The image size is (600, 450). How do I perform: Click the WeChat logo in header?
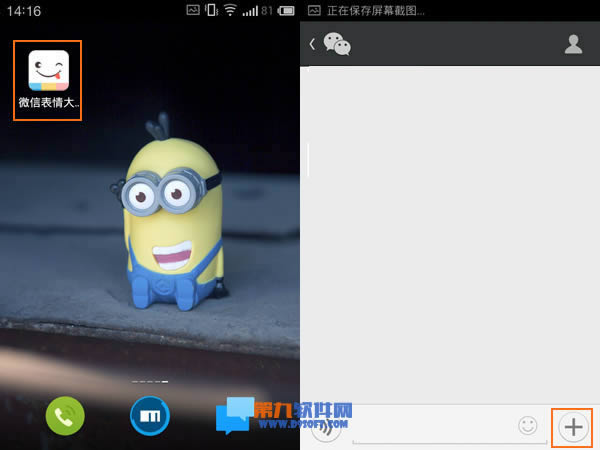point(337,44)
